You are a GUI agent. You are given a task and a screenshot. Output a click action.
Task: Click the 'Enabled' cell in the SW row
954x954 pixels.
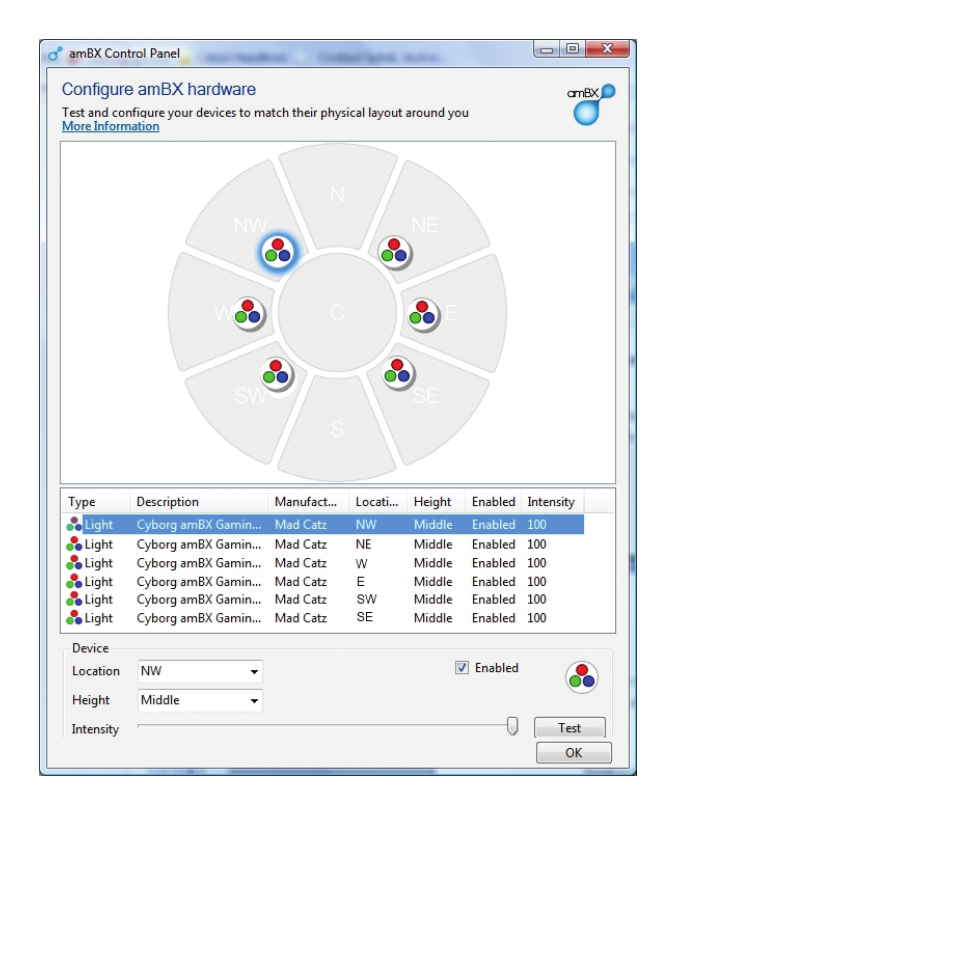(493, 599)
